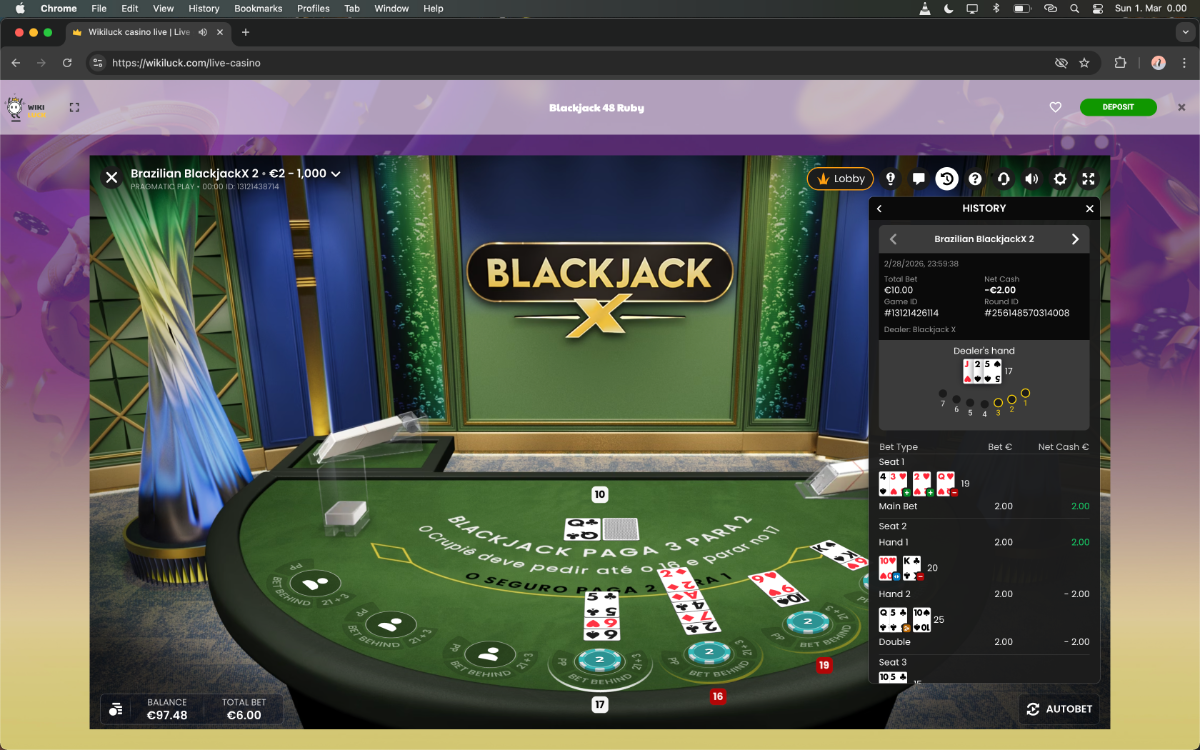The width and height of the screenshot is (1200, 750).
Task: Click the chip stack icon beside Balance
Action: [x=116, y=709]
